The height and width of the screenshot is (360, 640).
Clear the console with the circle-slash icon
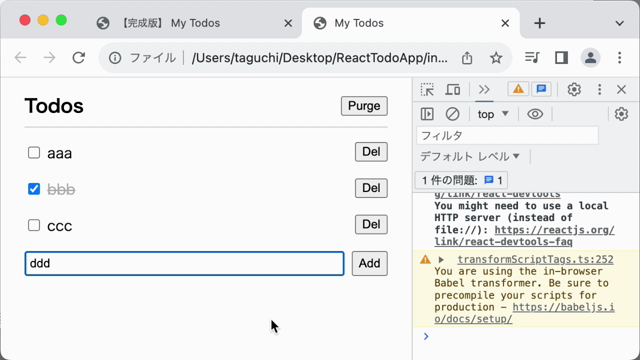point(452,114)
